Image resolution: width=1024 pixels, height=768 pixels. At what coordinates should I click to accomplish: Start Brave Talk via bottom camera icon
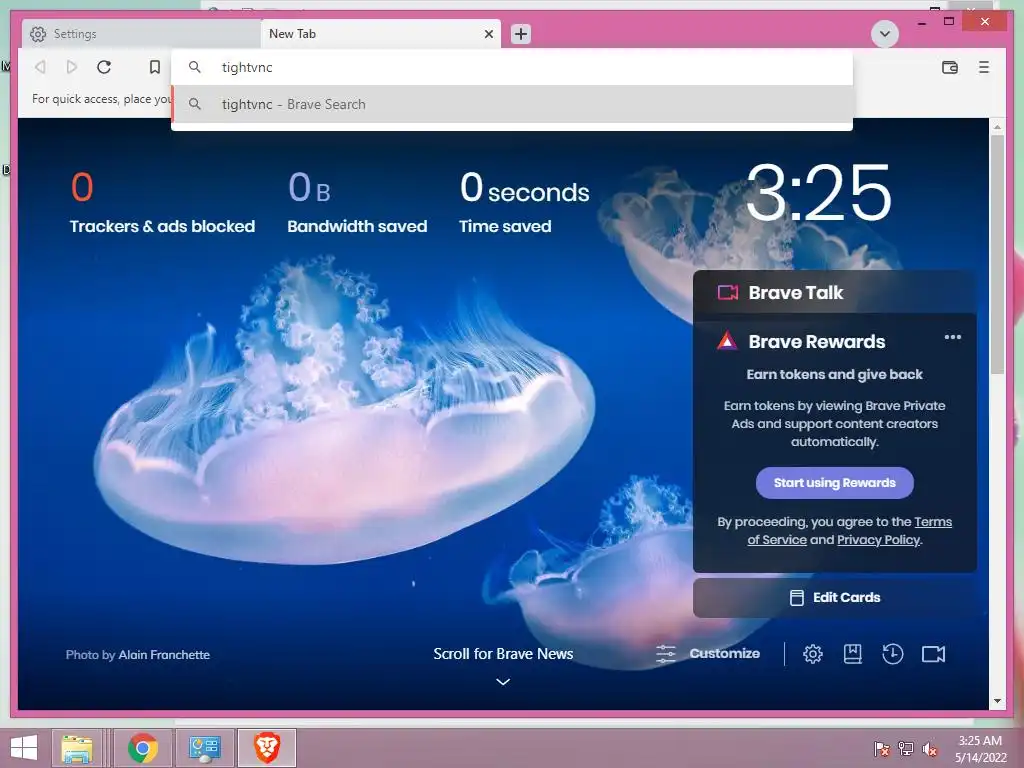933,654
